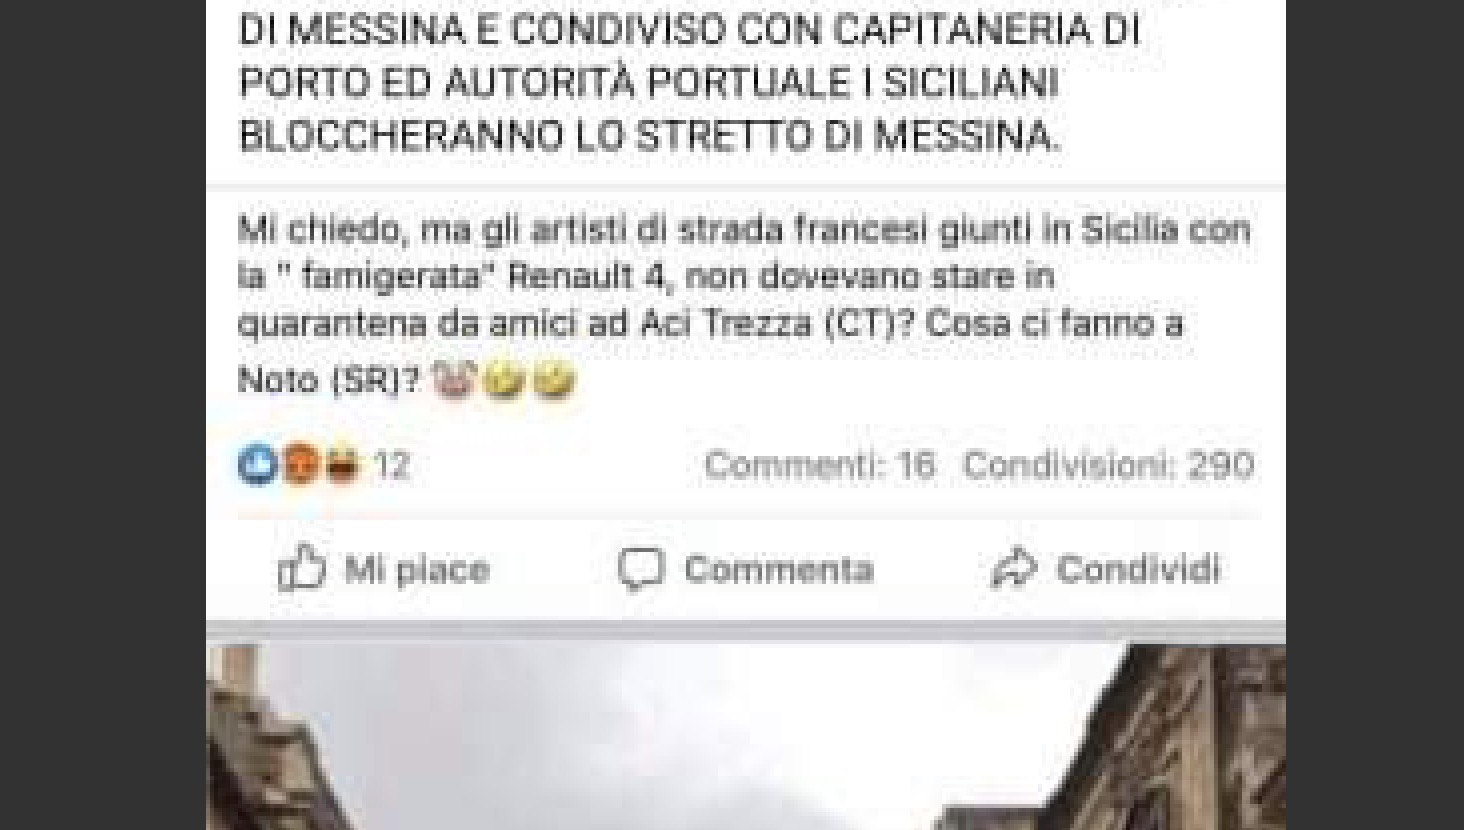Click the Commenta button label
This screenshot has width=1464, height=830.
[779, 570]
